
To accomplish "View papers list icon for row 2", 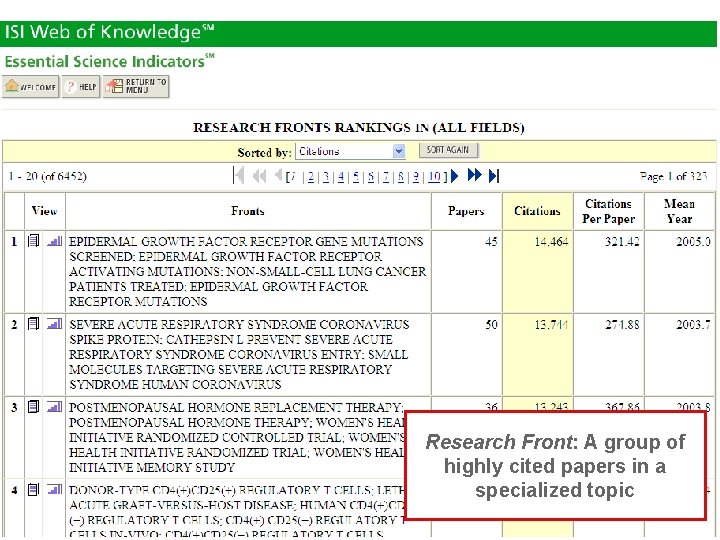I will point(34,324).
